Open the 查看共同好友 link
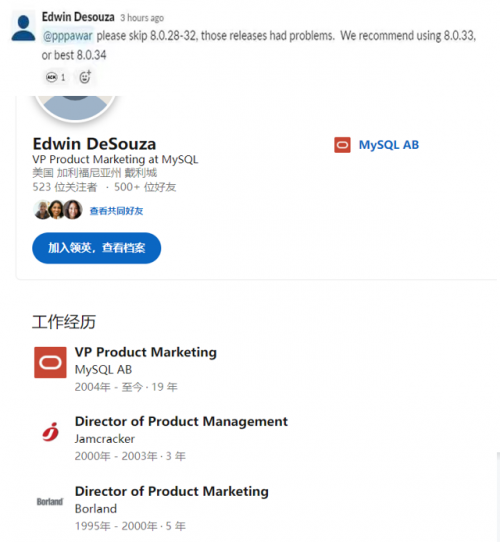The height and width of the screenshot is (542, 500). pos(117,211)
